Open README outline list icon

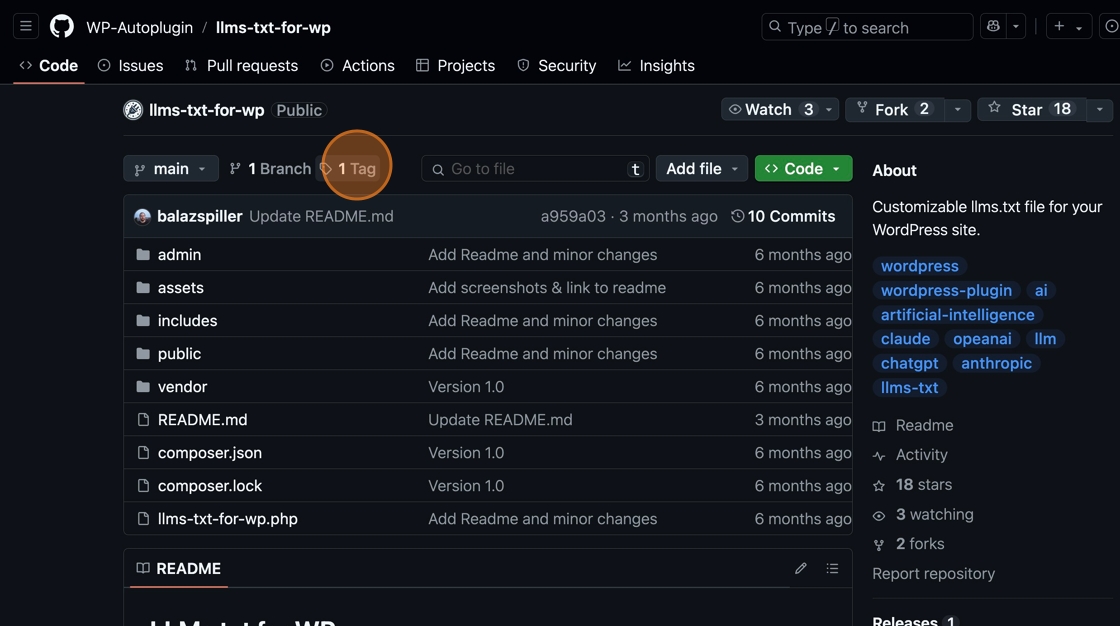click(x=832, y=569)
